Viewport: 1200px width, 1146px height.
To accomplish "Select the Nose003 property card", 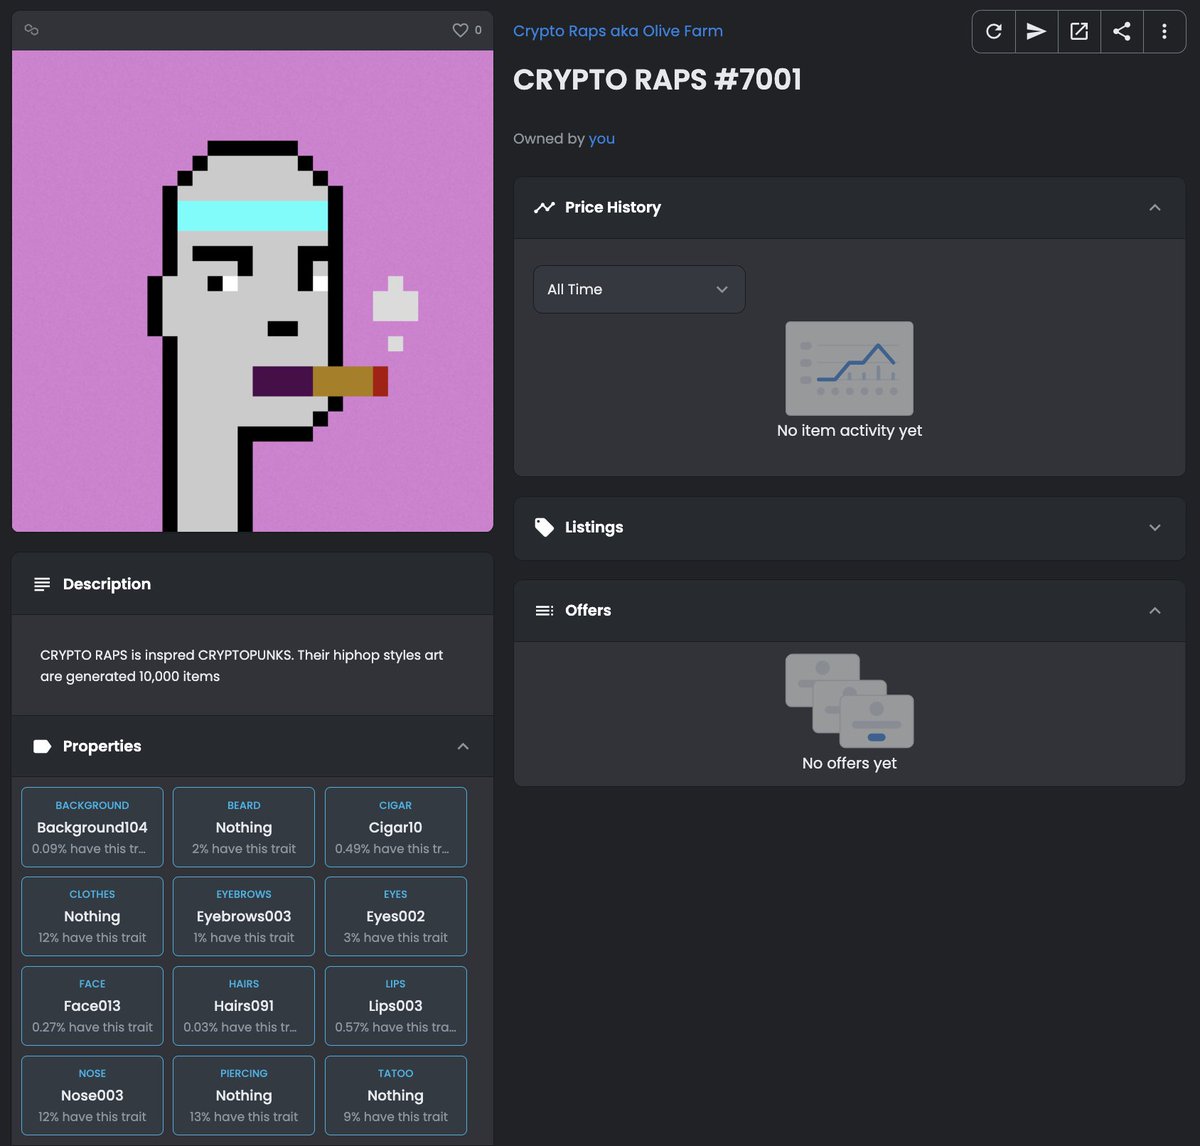I will click(92, 1095).
